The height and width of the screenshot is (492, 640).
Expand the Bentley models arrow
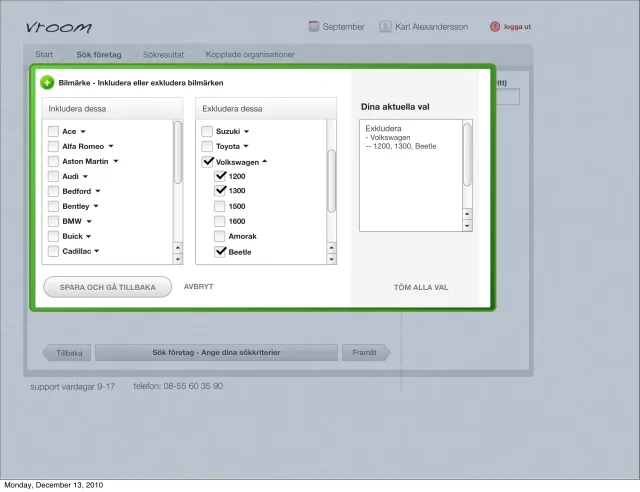[96, 206]
